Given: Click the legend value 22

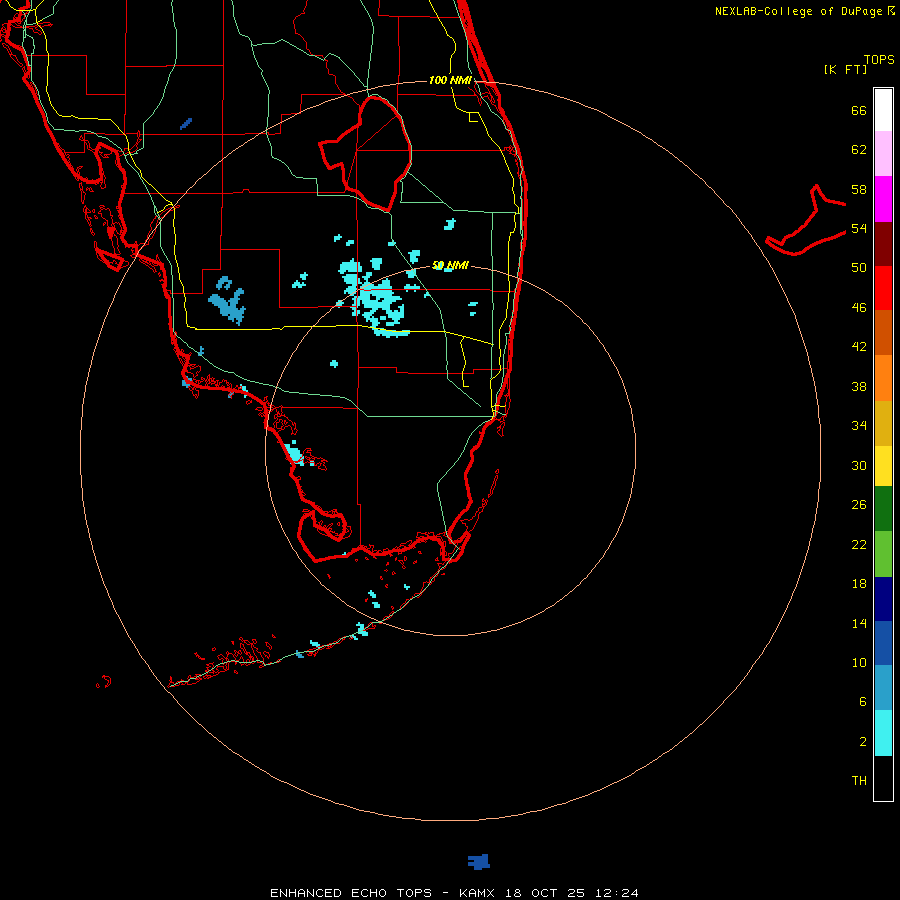Looking at the screenshot, I should pos(859,544).
